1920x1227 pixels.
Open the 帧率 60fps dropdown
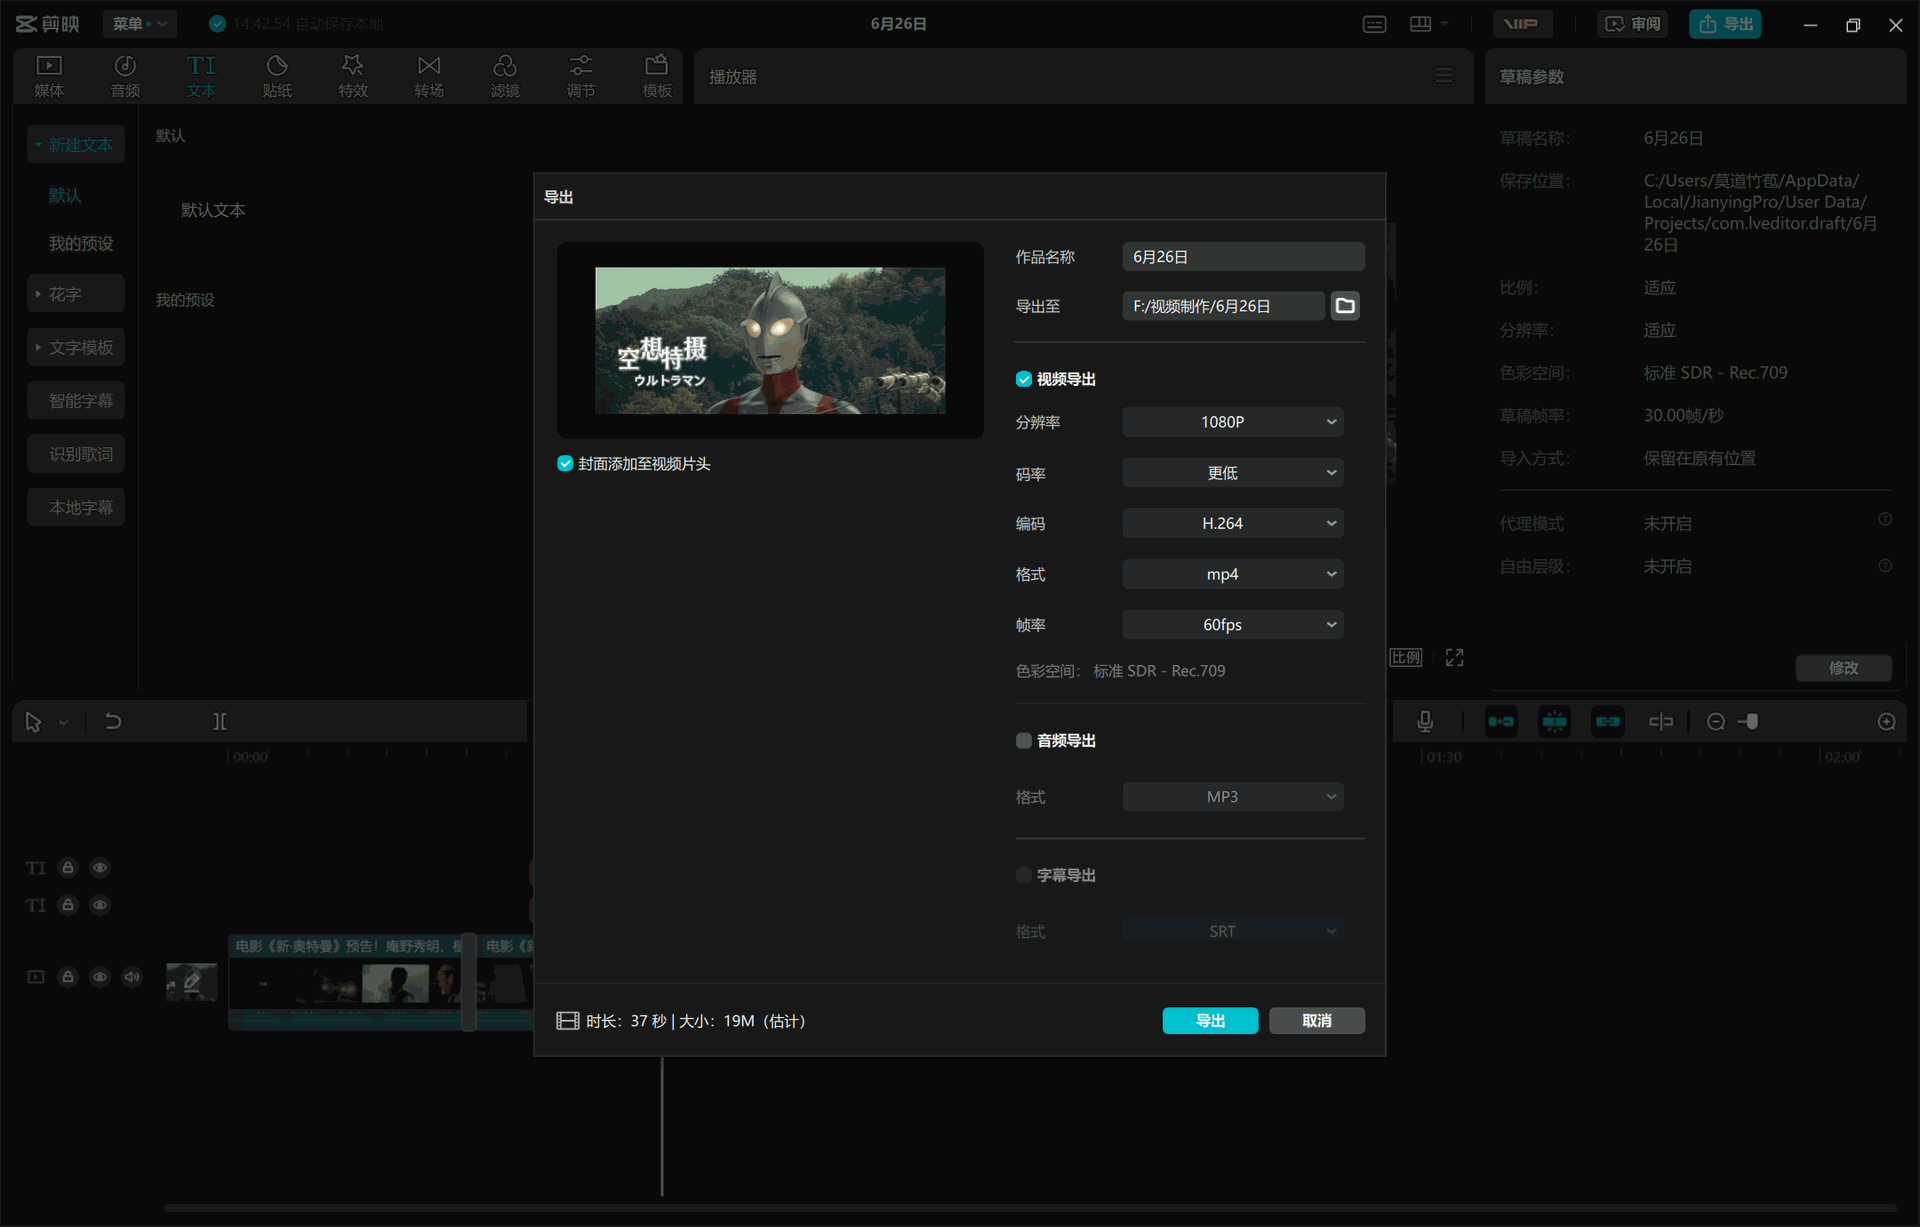[x=1232, y=625]
